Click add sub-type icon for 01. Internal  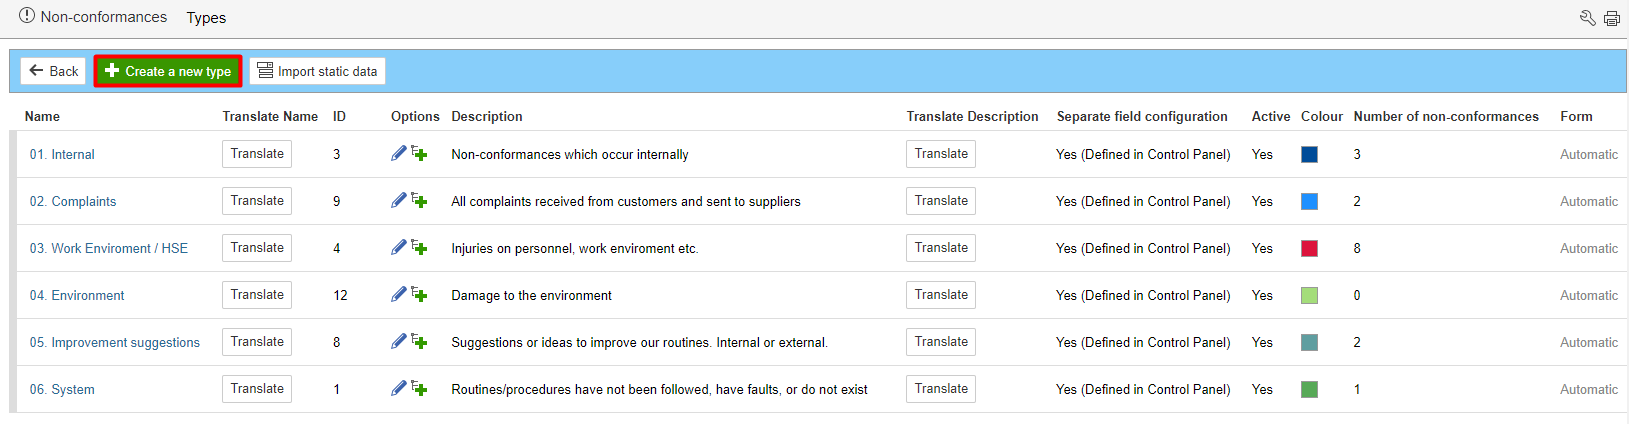pos(419,154)
